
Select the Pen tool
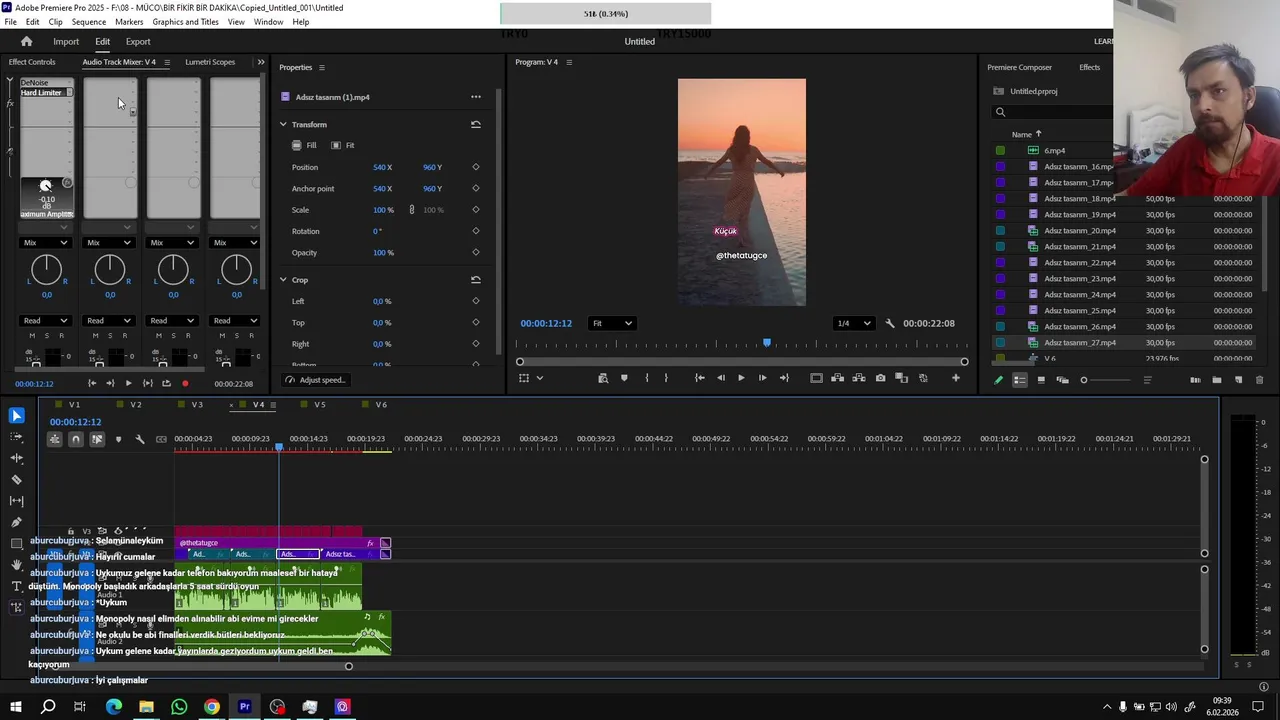pyautogui.click(x=16, y=522)
